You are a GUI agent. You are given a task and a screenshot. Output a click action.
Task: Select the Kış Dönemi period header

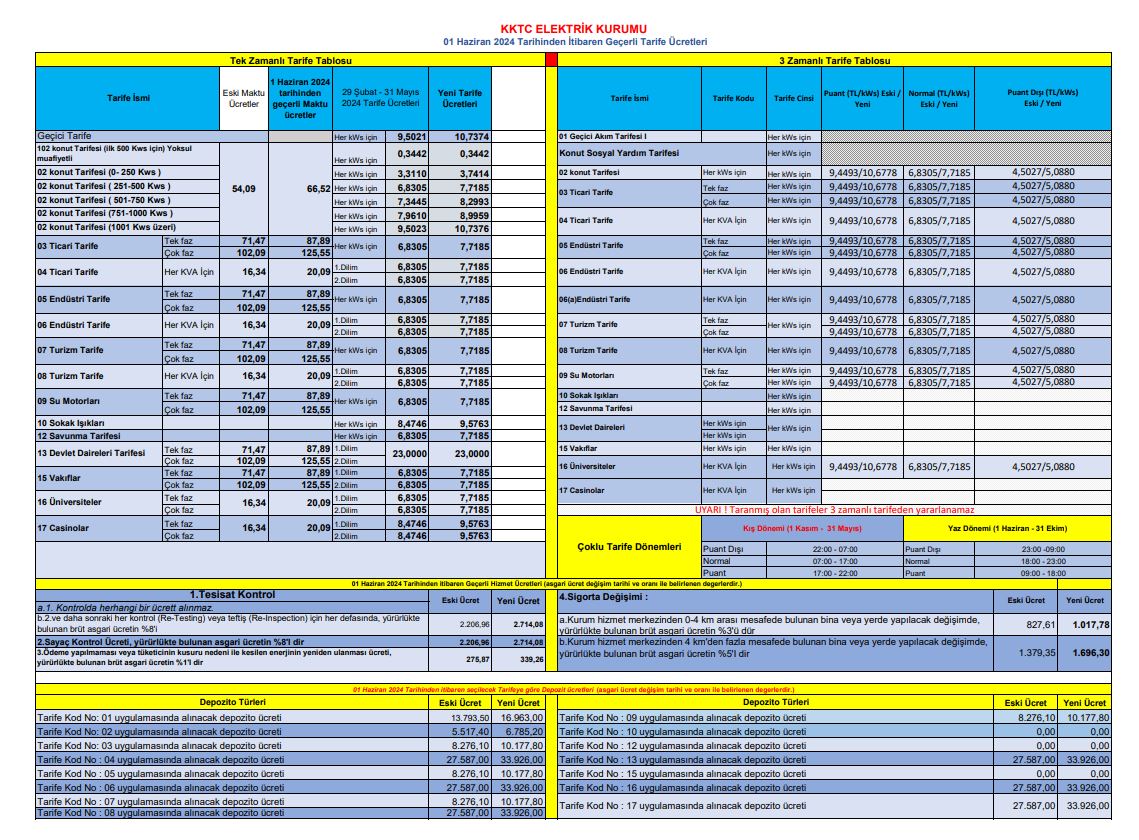click(801, 527)
